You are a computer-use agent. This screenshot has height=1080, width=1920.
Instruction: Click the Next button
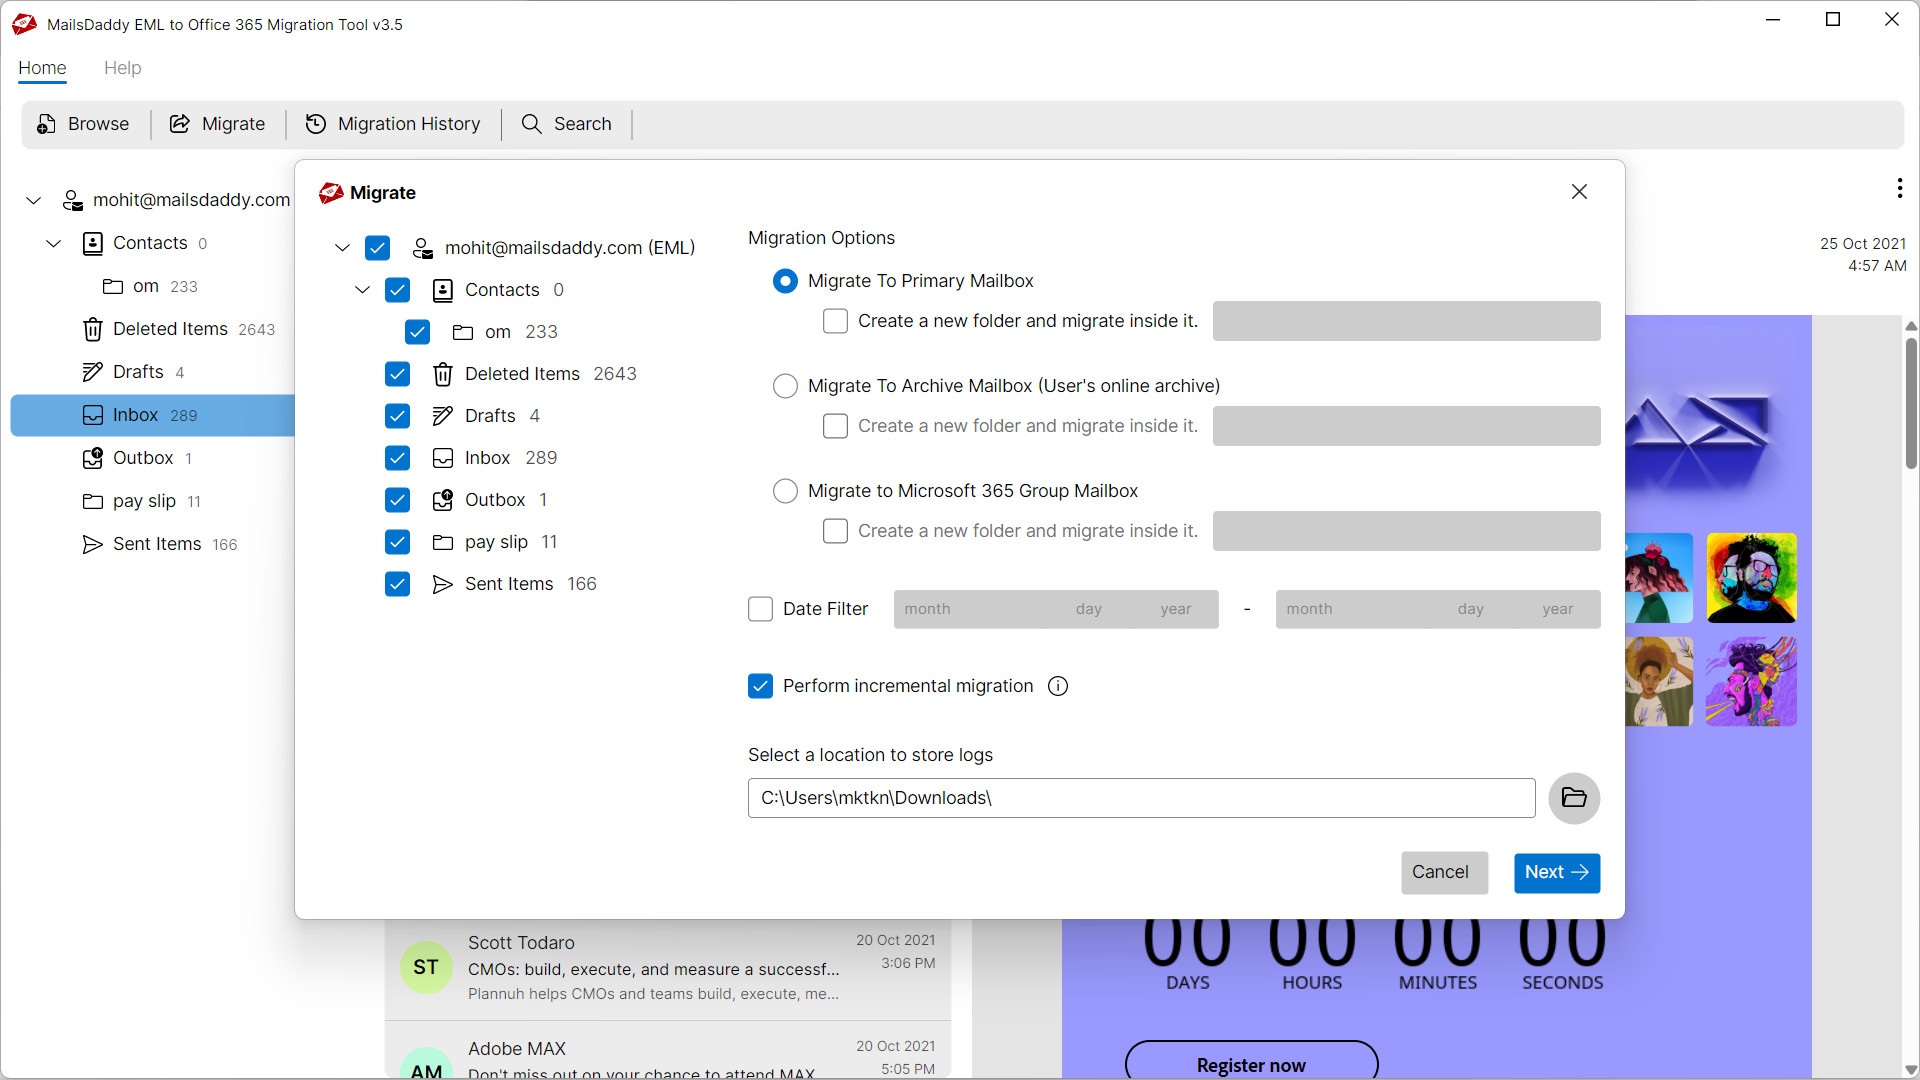tap(1556, 872)
